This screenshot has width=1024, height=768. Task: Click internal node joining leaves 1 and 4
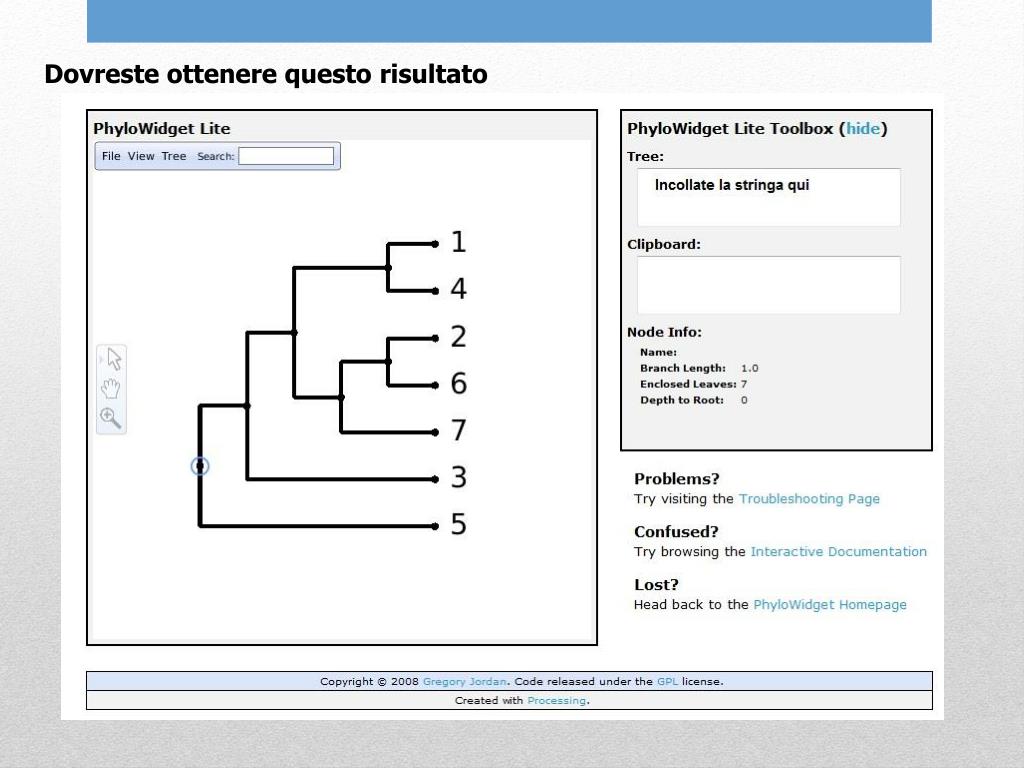(389, 268)
